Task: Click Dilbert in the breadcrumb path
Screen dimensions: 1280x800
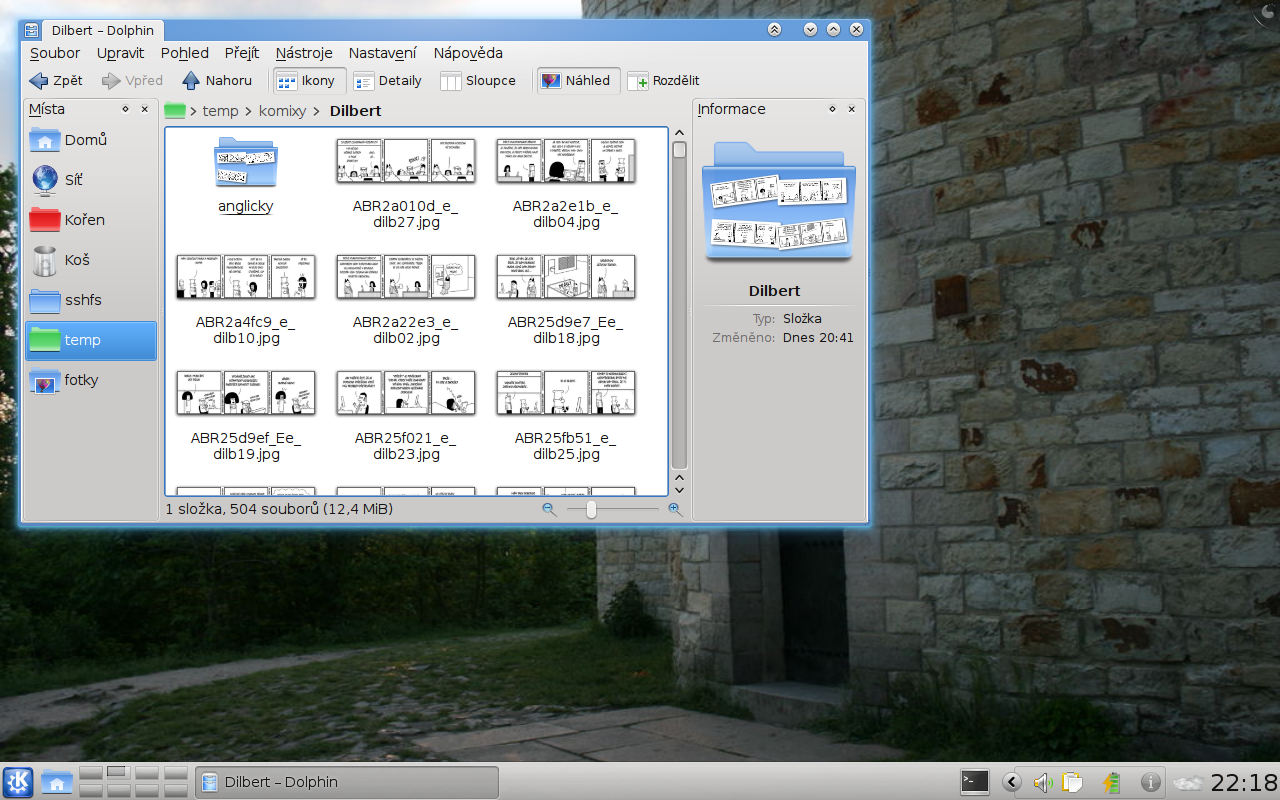Action: coord(355,111)
